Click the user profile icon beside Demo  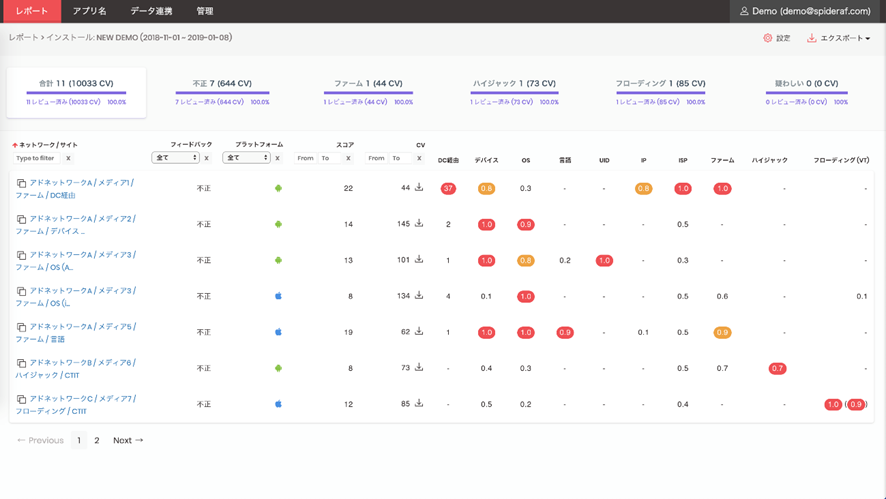(x=744, y=11)
